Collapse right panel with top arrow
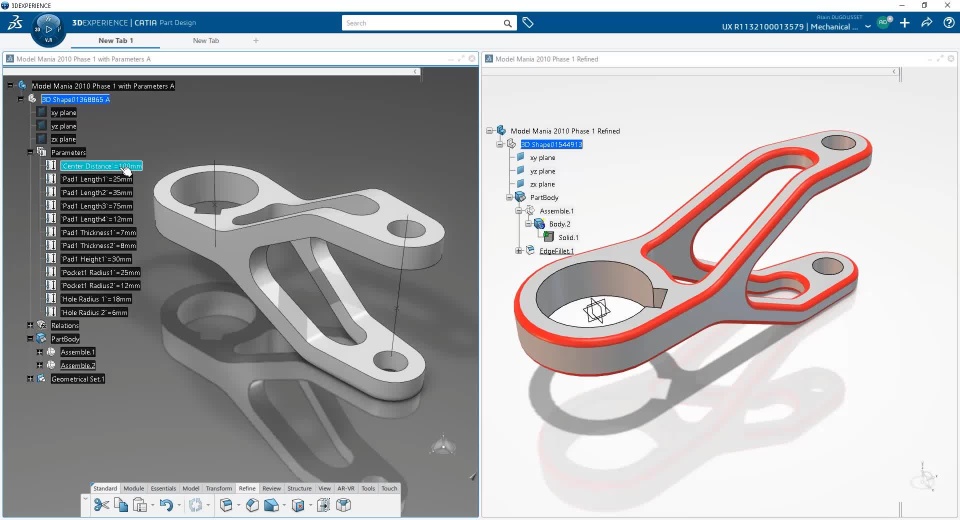960x520 pixels. tap(894, 72)
